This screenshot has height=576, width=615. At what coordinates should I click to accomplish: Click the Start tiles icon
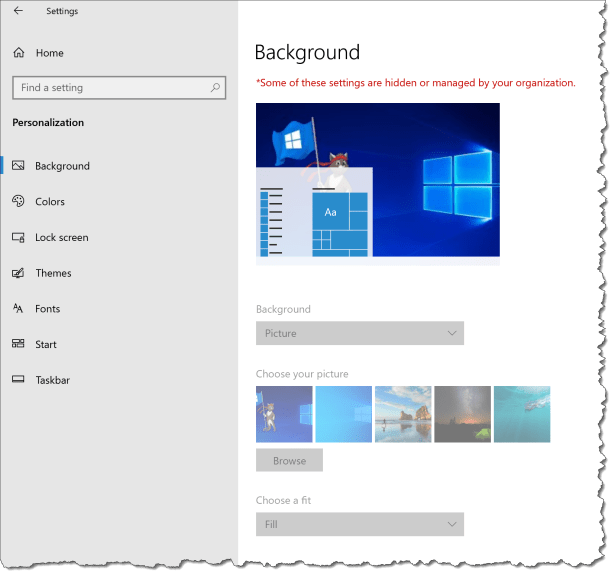[18, 344]
